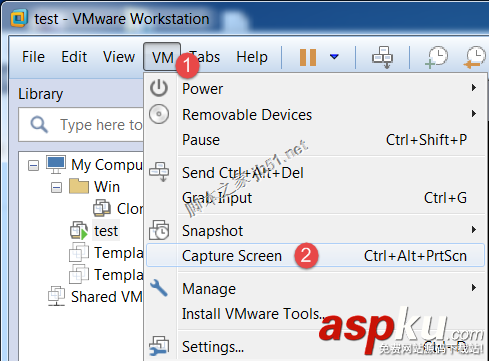The height and width of the screenshot is (361, 489).
Task: Click the Ctrl+G shortcut text
Action: [x=445, y=198]
